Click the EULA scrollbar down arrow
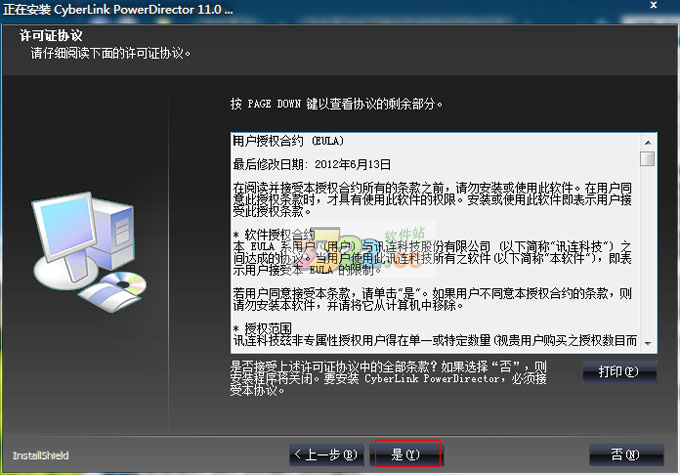Image resolution: width=680 pixels, height=475 pixels. tap(648, 344)
